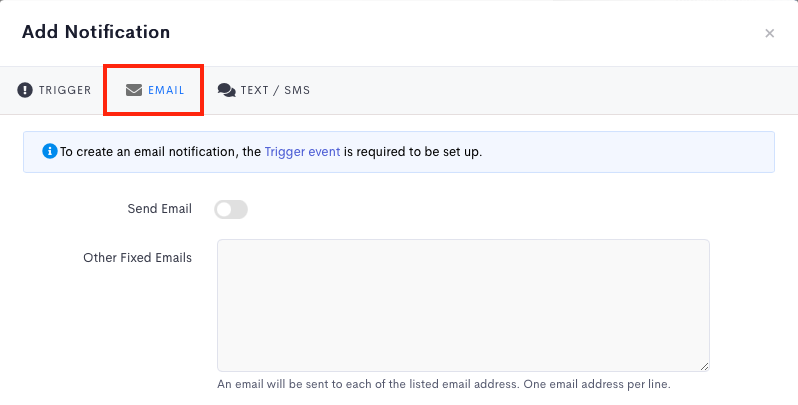Enable the Send Email switch
This screenshot has width=798, height=405.
pyautogui.click(x=231, y=209)
